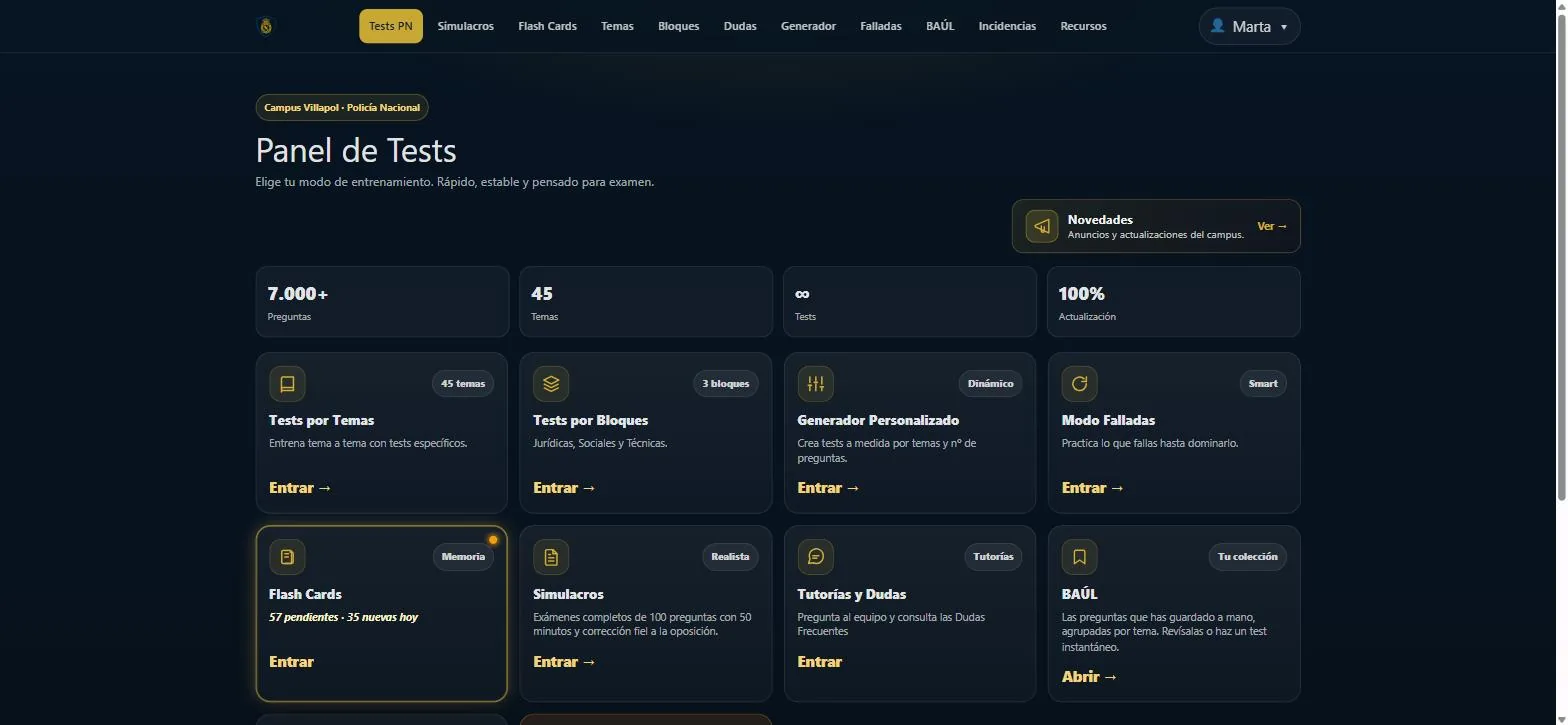
Task: Click Entrar on the Flash Cards card
Action: pyautogui.click(x=291, y=662)
